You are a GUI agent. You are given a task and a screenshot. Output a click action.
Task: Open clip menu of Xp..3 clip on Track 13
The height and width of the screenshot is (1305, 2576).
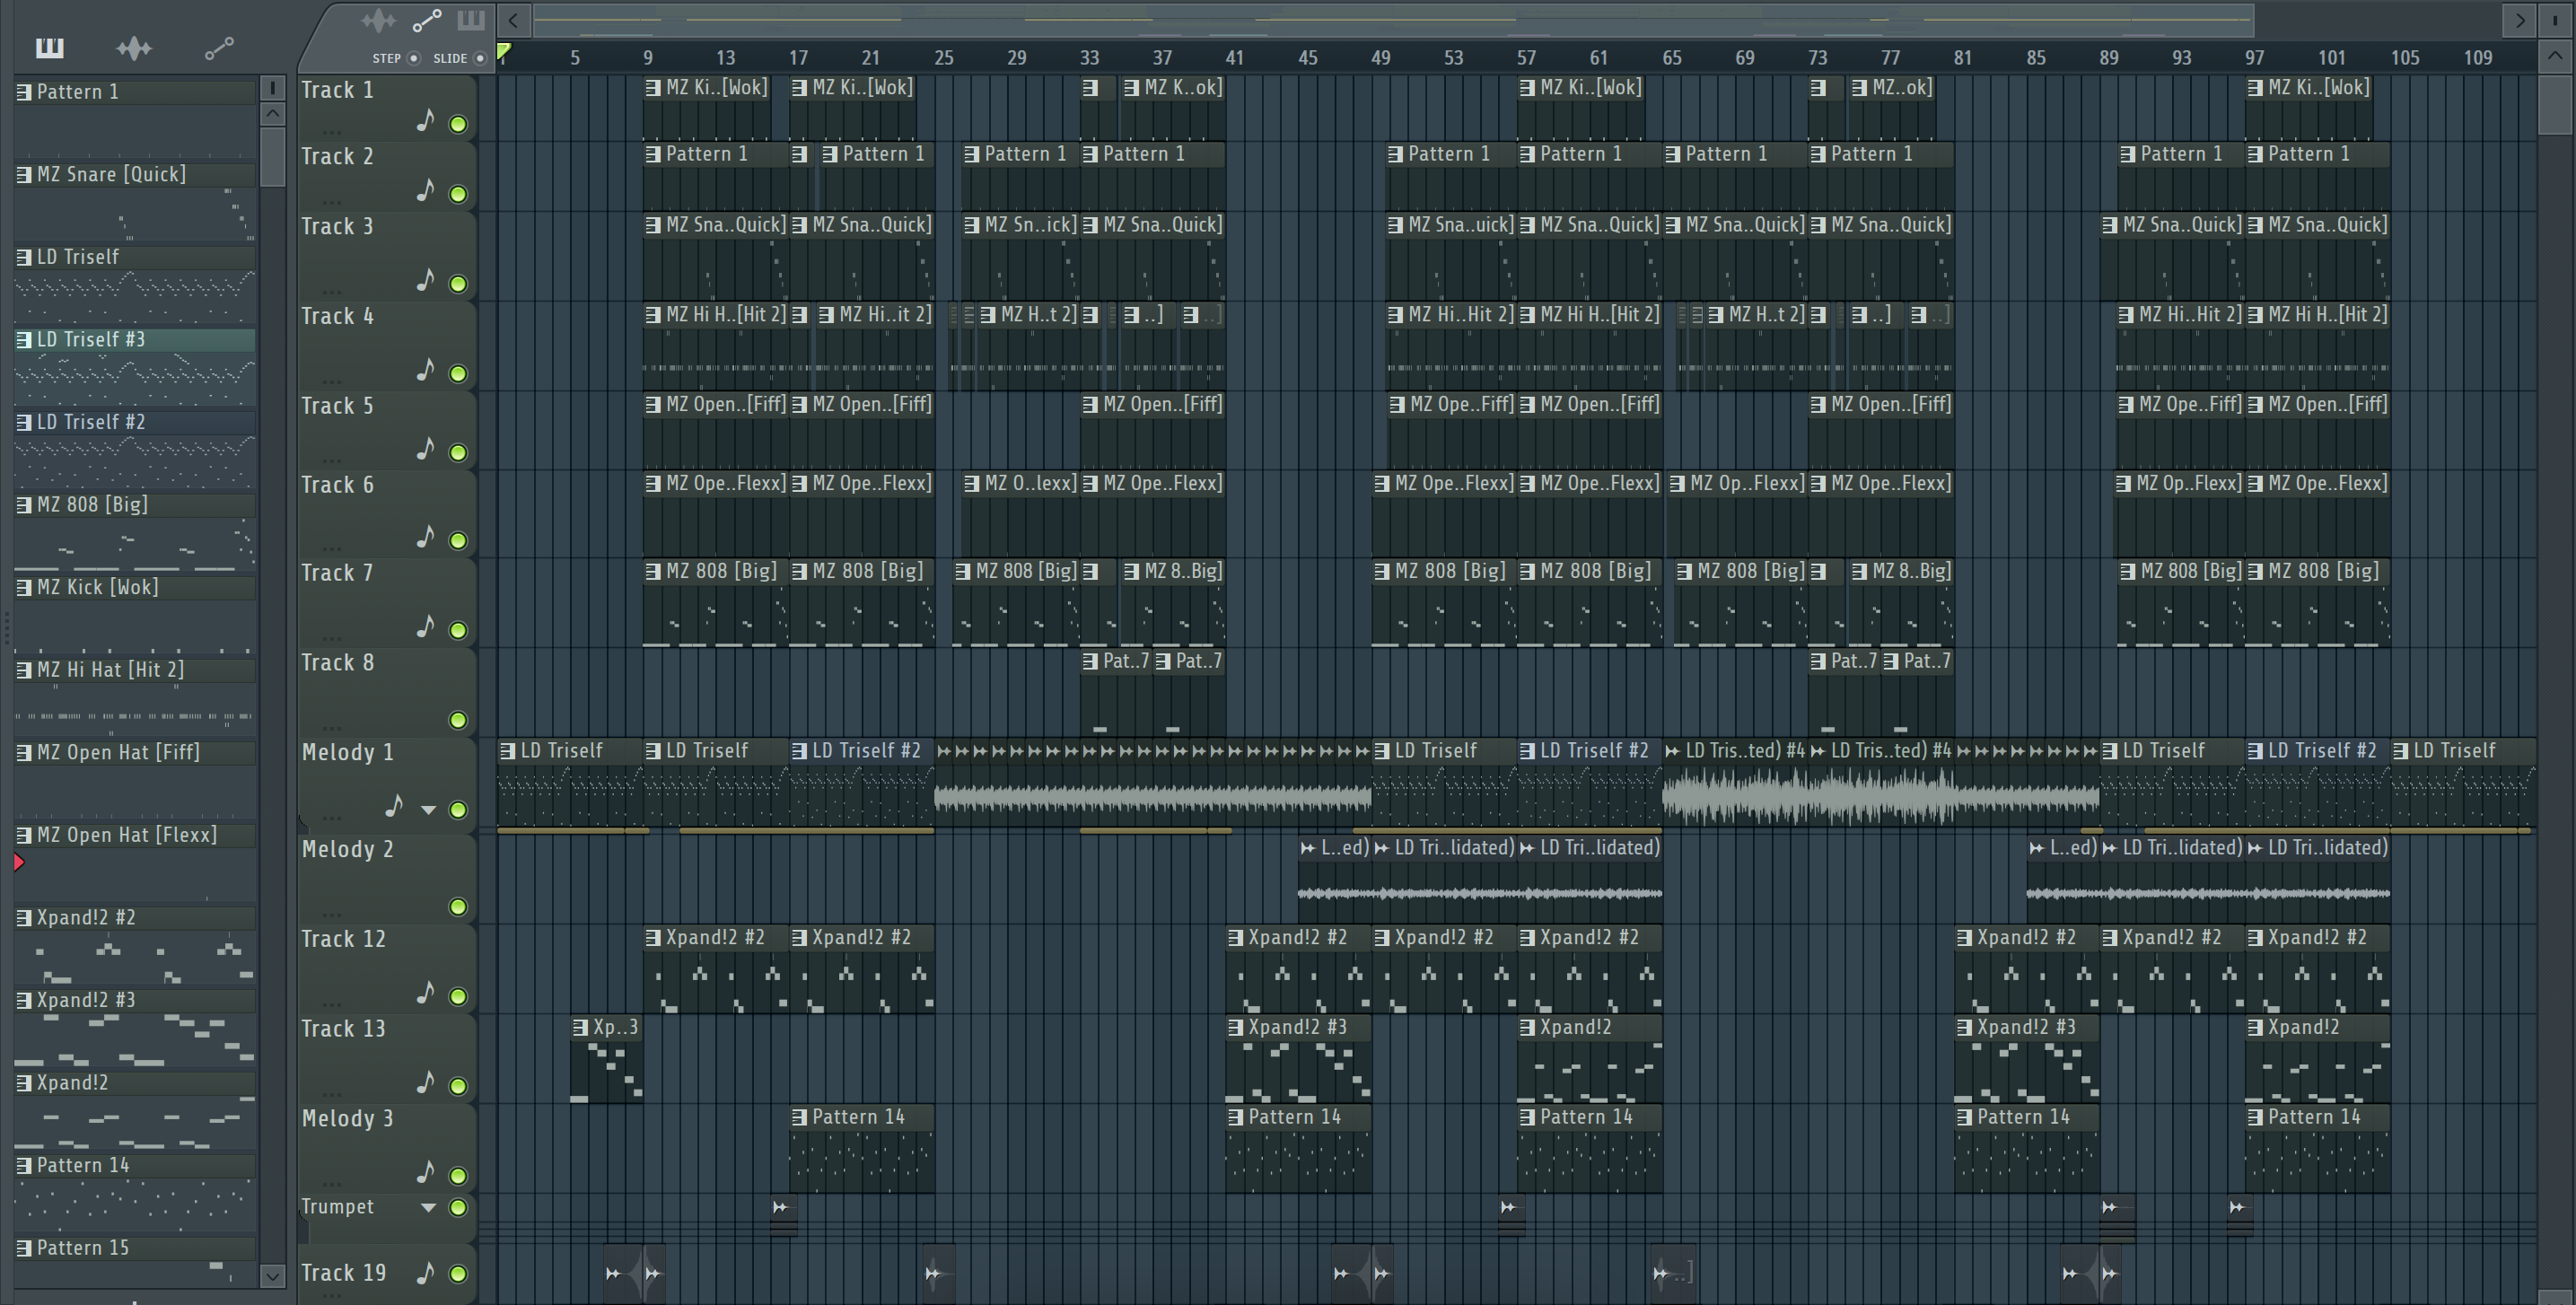[x=580, y=1027]
